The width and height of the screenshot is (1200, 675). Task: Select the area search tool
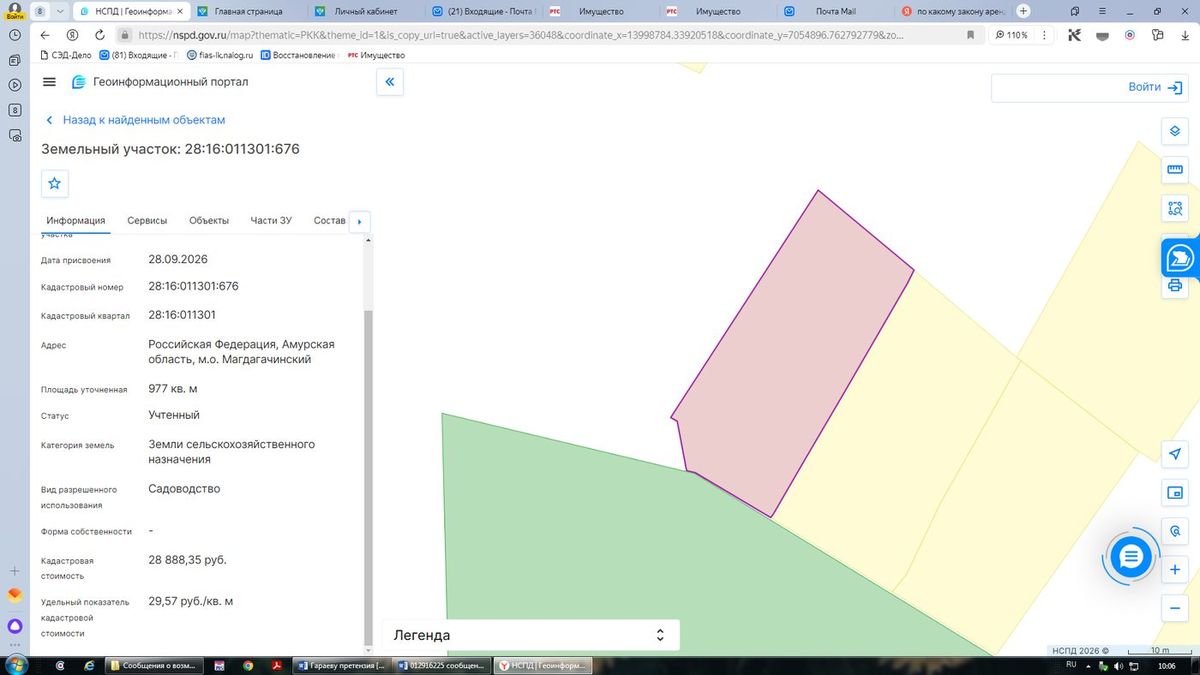coord(1175,209)
